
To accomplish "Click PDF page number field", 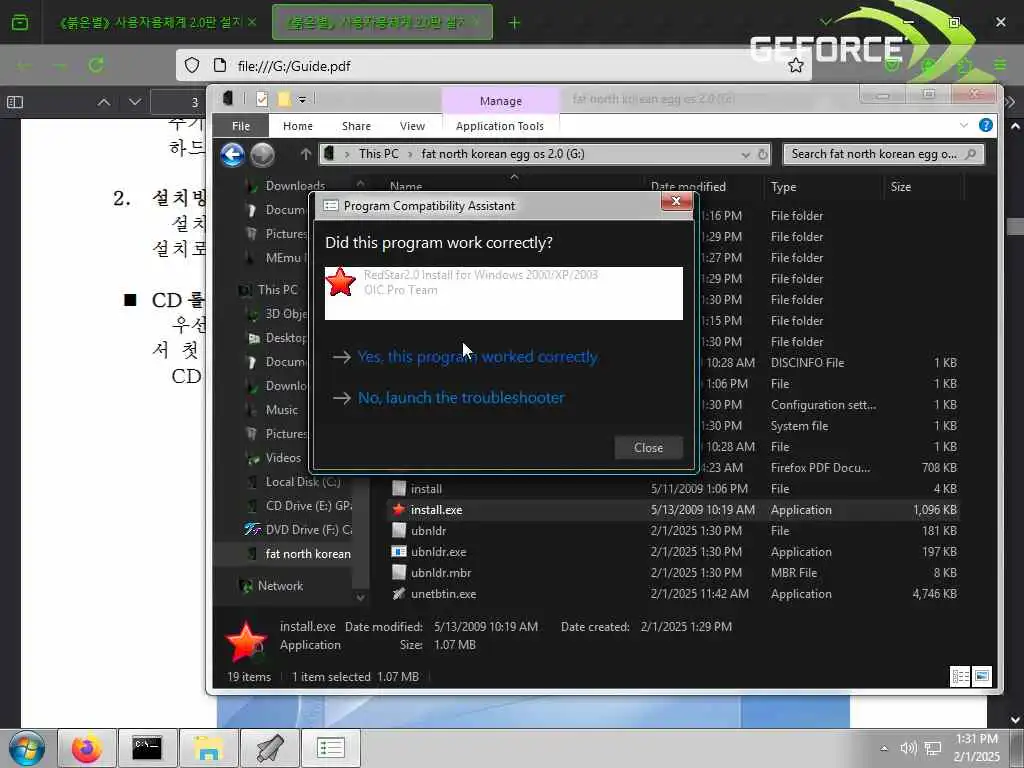I will 178,103.
